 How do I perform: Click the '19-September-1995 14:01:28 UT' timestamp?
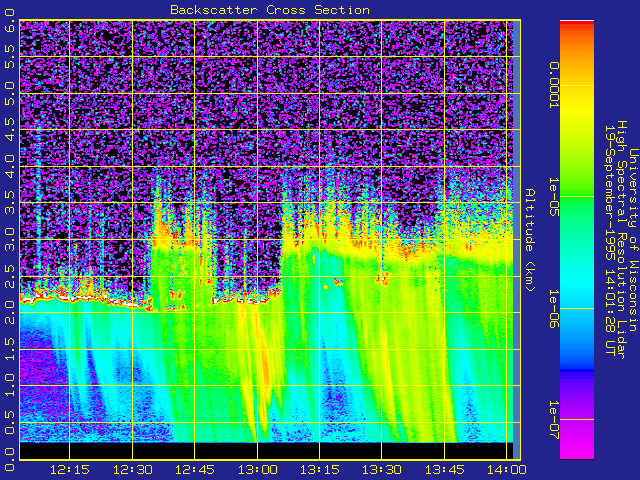[x=610, y=240]
